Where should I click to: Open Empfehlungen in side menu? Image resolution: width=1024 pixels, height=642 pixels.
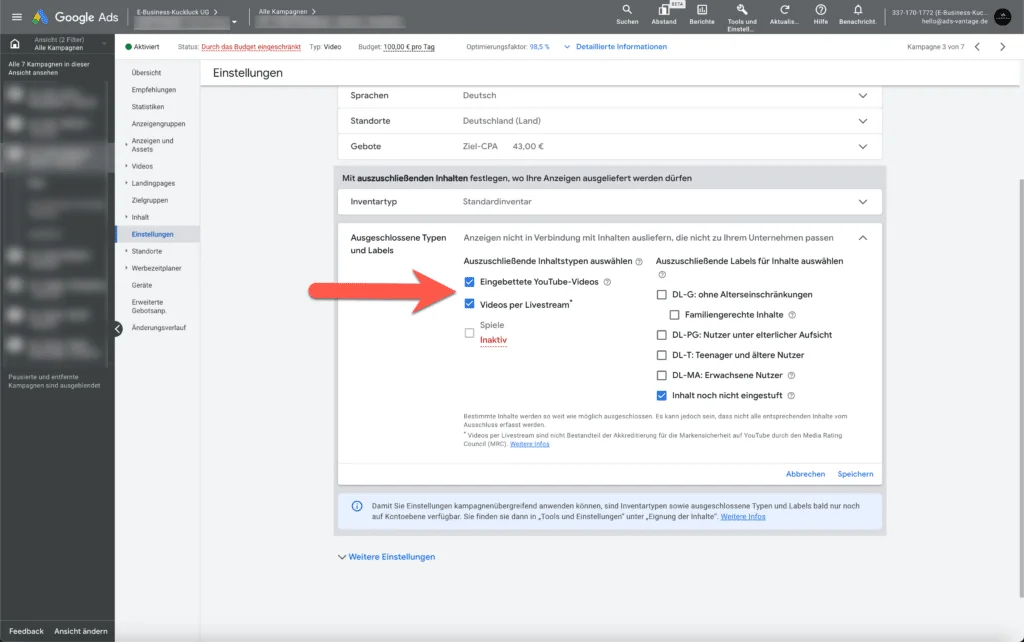click(x=153, y=90)
